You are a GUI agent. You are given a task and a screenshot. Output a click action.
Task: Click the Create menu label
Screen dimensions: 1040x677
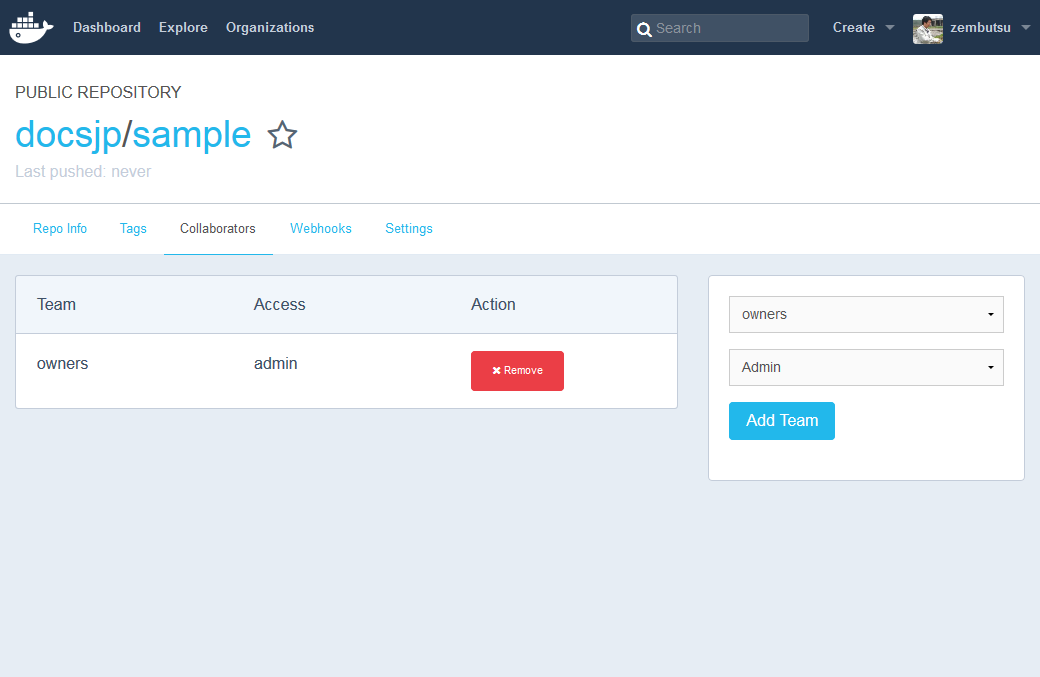[853, 27]
